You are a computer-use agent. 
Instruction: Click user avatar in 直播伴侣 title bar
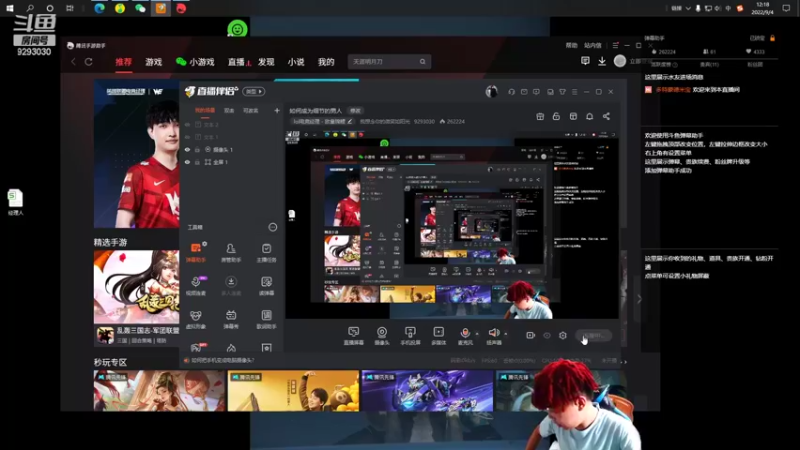[491, 92]
